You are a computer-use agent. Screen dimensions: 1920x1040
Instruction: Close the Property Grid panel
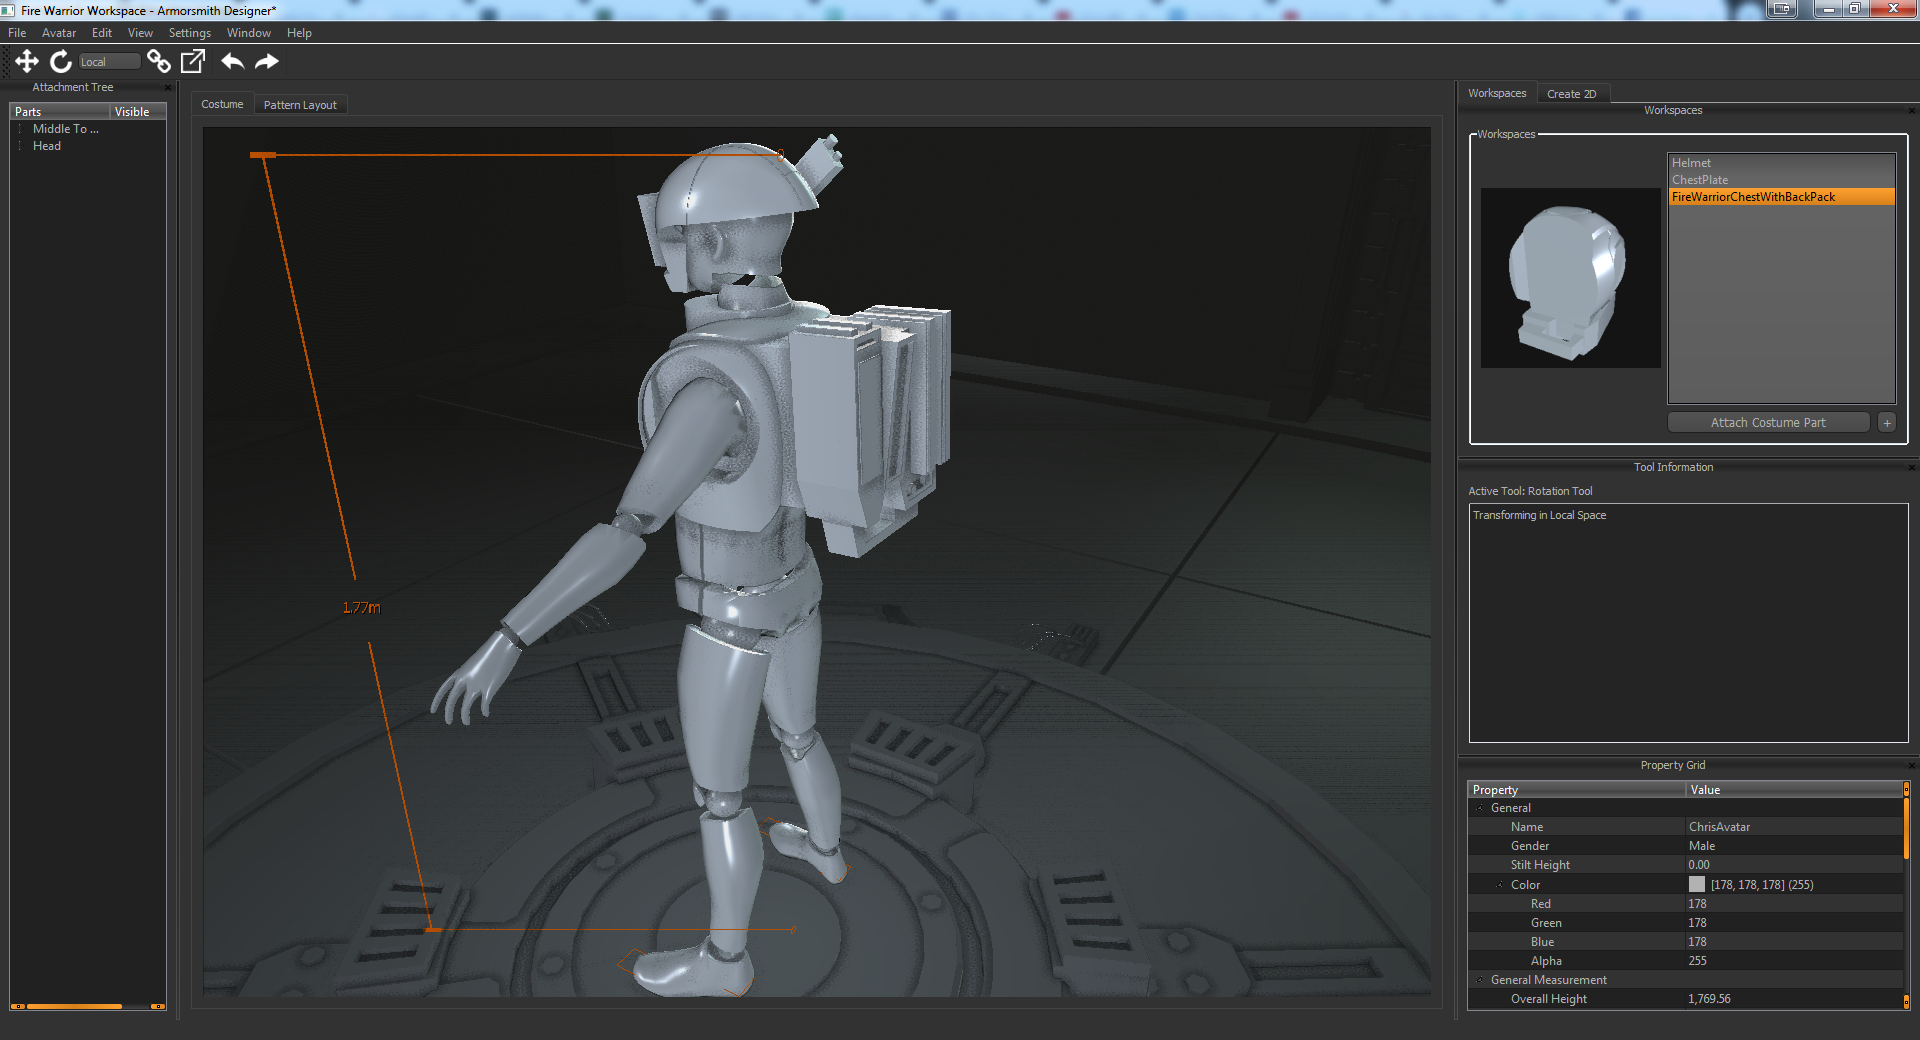pos(1911,766)
